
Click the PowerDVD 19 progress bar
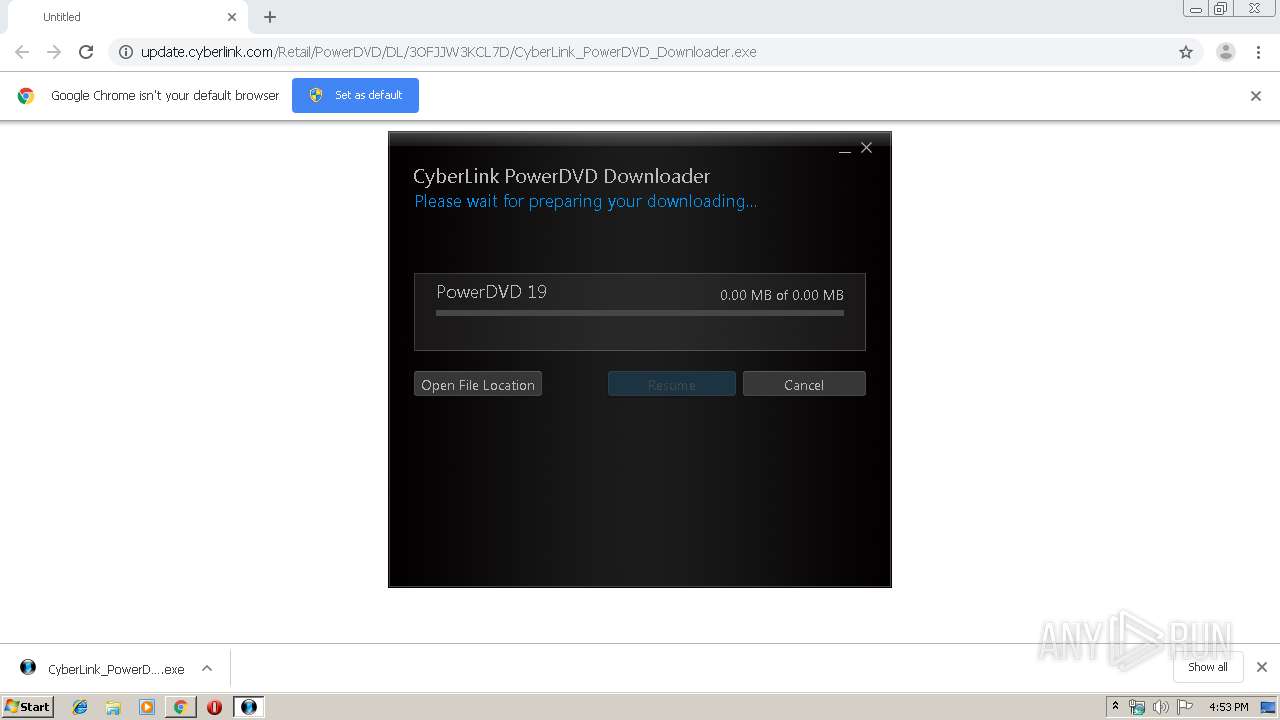pos(640,313)
